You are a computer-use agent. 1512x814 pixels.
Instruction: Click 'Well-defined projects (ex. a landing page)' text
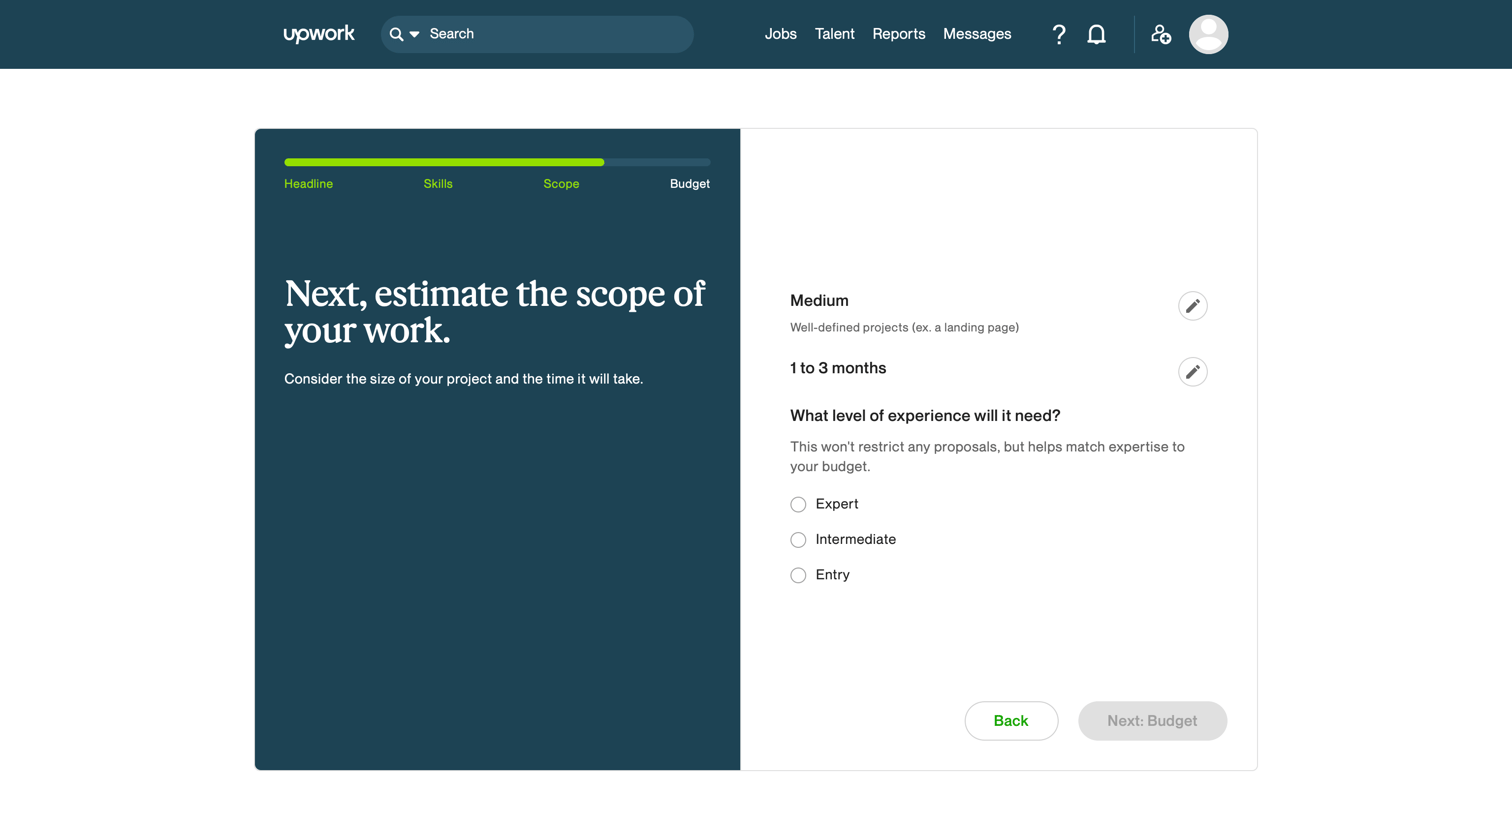(x=904, y=328)
